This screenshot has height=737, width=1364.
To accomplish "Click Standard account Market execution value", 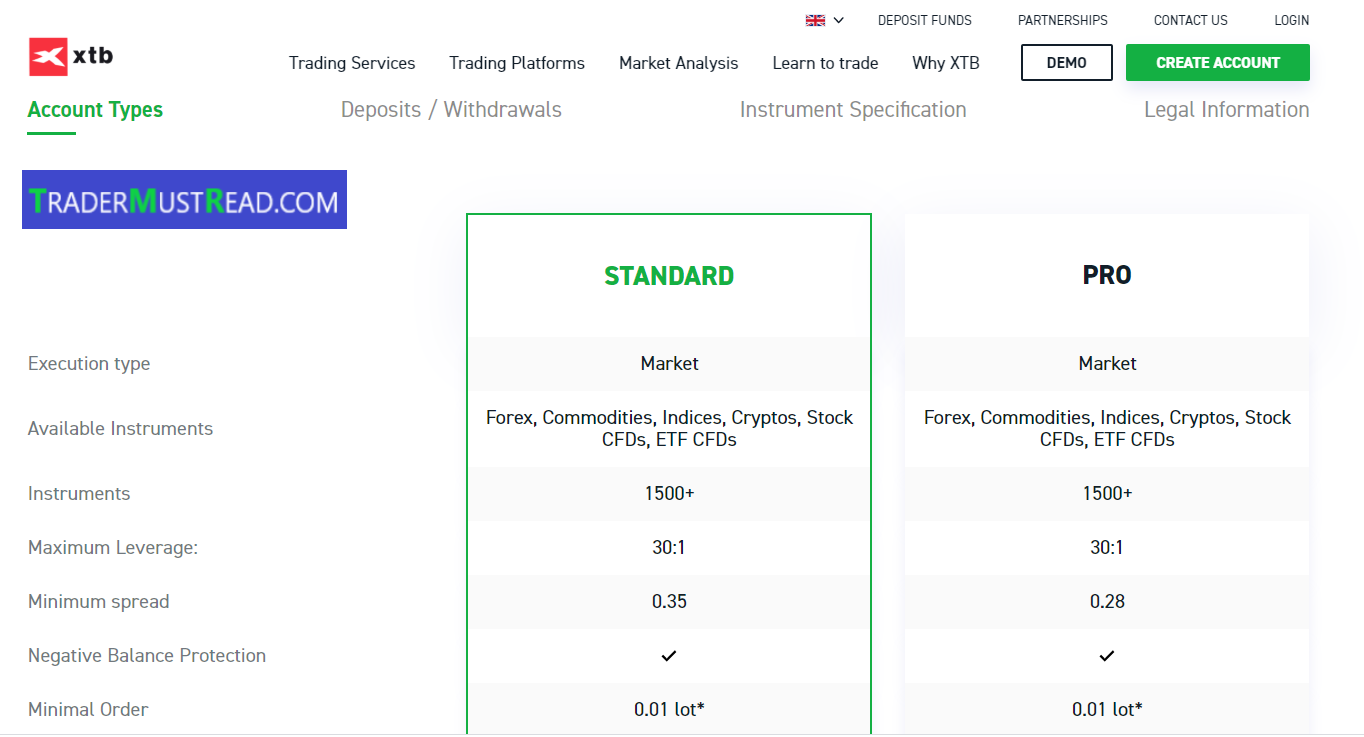I will pyautogui.click(x=669, y=364).
